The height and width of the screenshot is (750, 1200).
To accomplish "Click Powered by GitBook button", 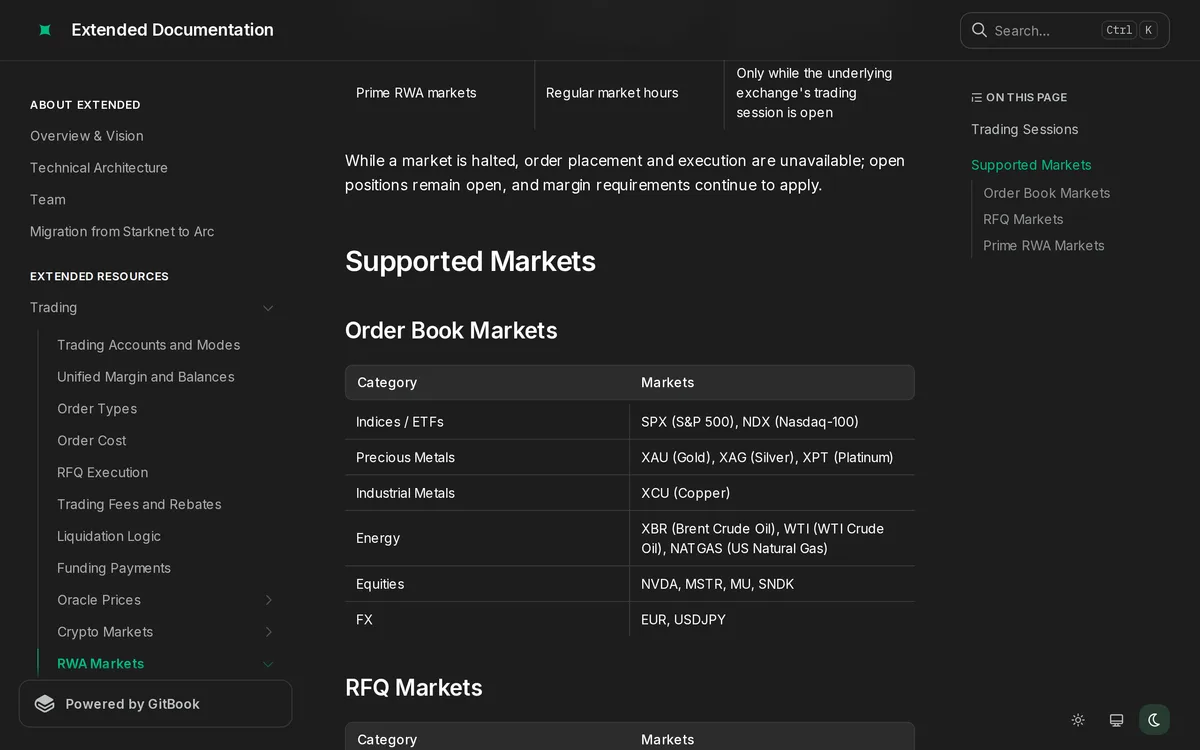I will (x=156, y=704).
